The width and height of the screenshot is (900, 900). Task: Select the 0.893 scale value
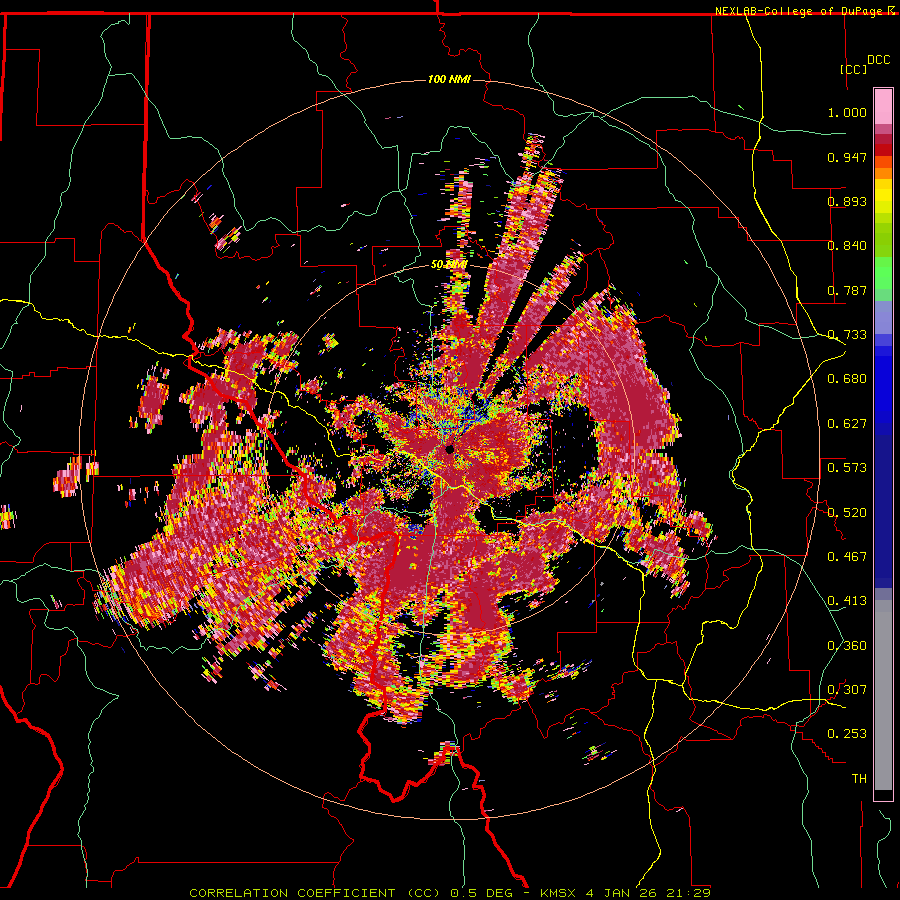coord(847,201)
